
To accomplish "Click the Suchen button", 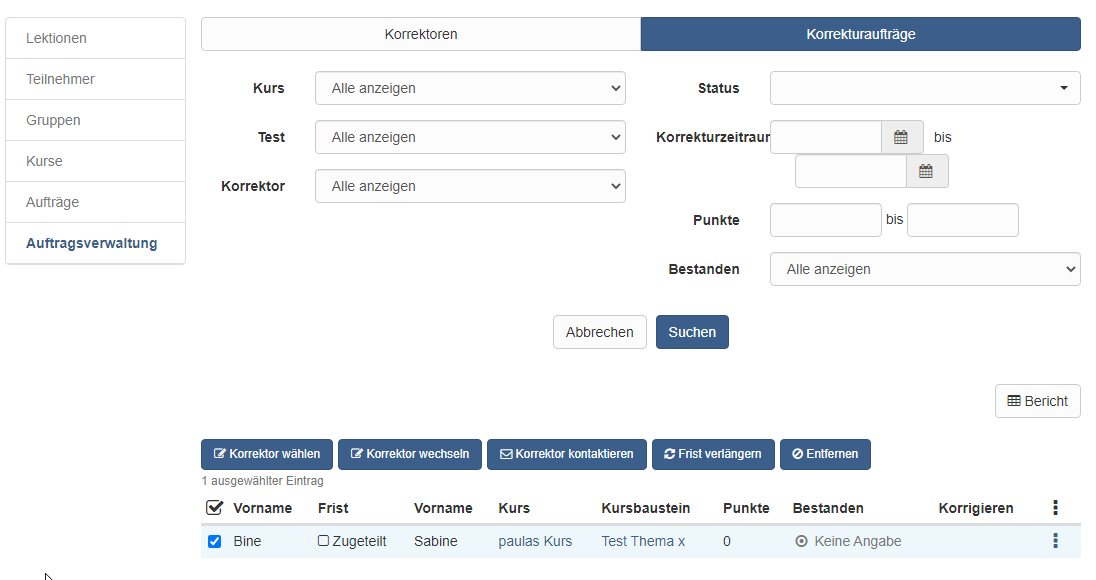I will click(x=692, y=331).
